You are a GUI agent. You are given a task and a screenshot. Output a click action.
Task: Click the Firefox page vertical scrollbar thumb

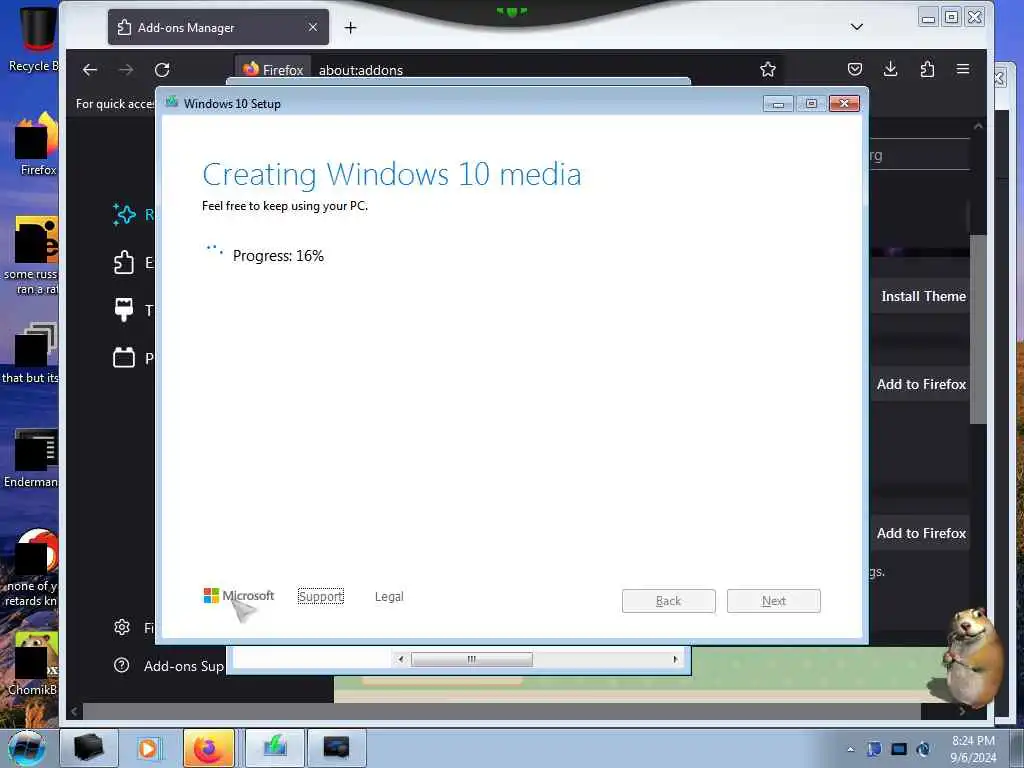978,329
